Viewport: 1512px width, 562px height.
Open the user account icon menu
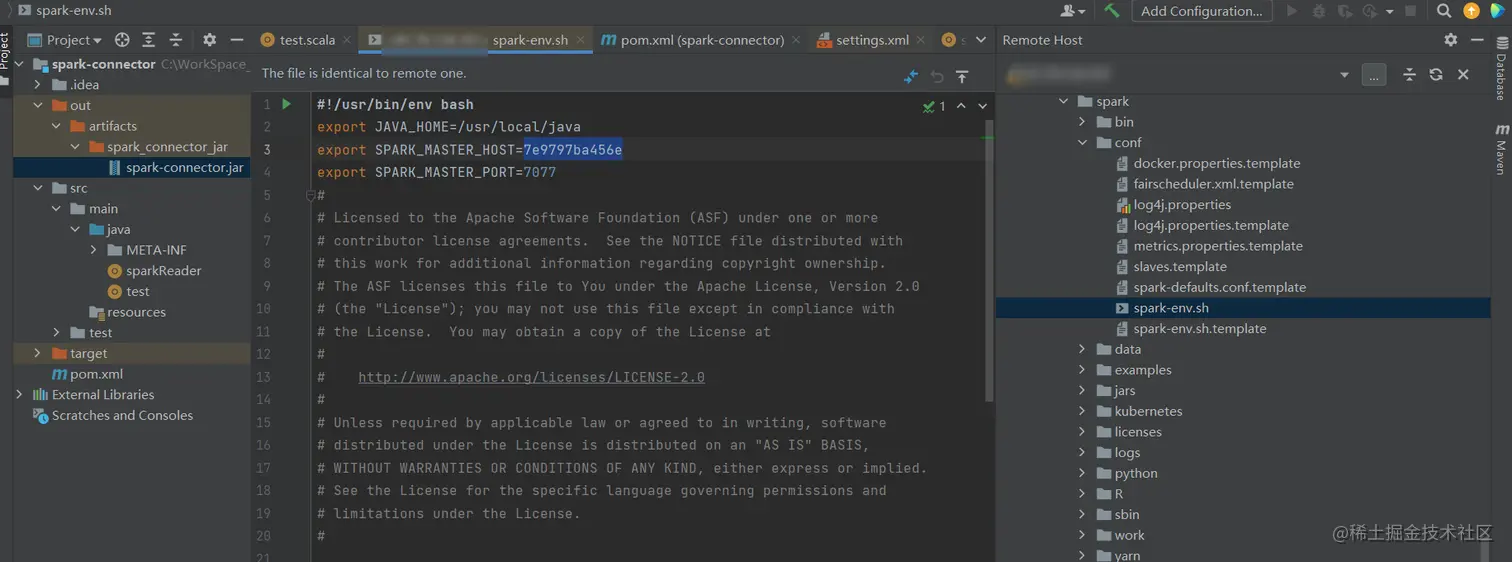[x=1072, y=11]
